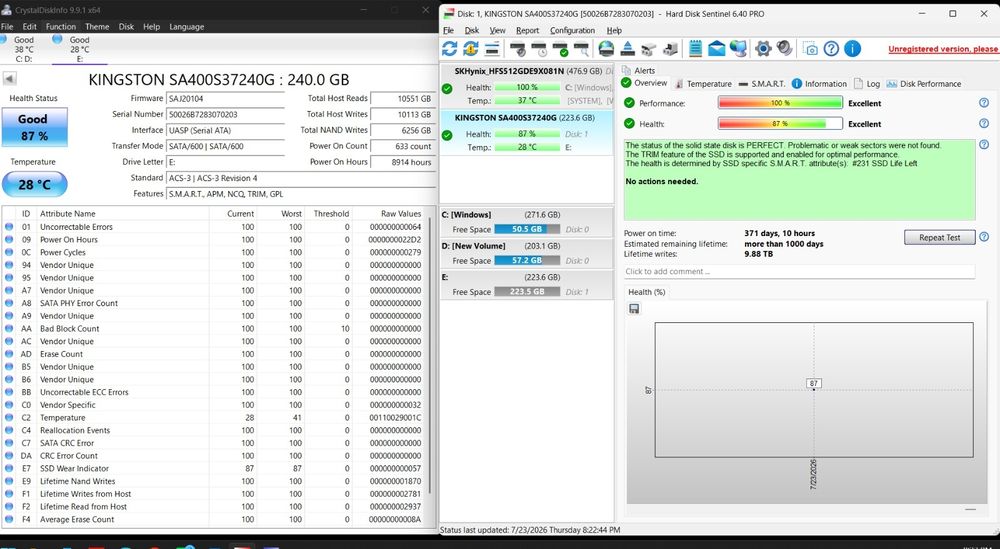Viewport: 1000px width, 549px height.
Task: Select the Overview tab
Action: coord(645,83)
